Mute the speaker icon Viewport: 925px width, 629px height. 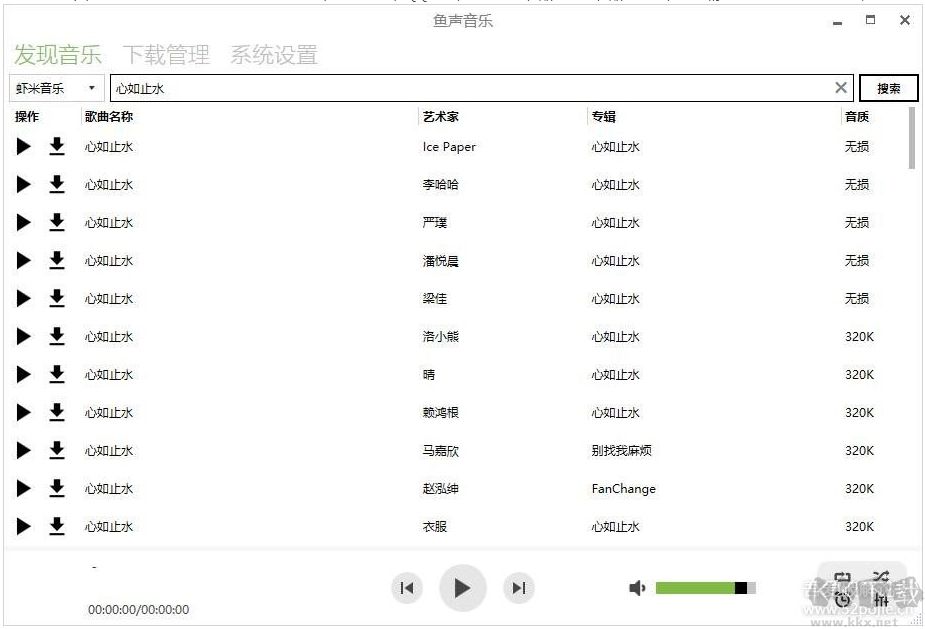click(x=637, y=588)
